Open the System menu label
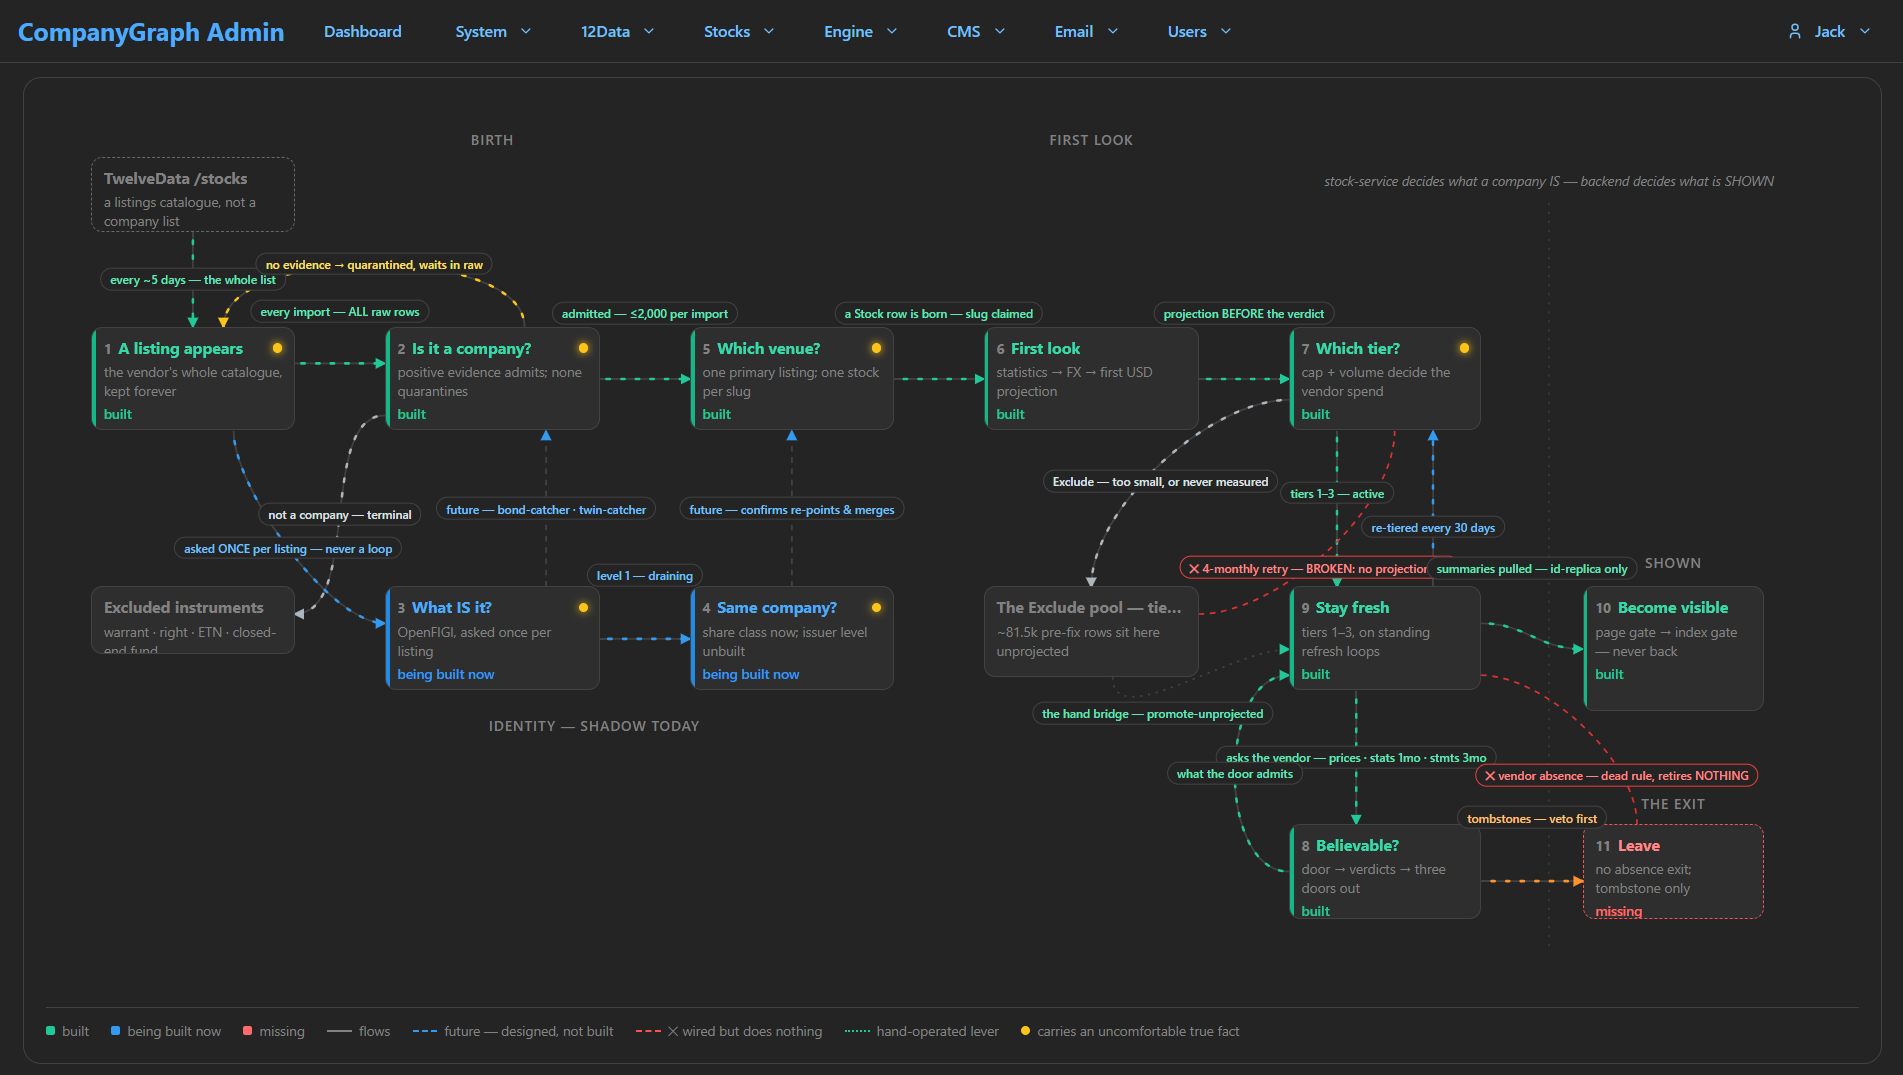Viewport: 1903px width, 1075px height. coord(481,32)
